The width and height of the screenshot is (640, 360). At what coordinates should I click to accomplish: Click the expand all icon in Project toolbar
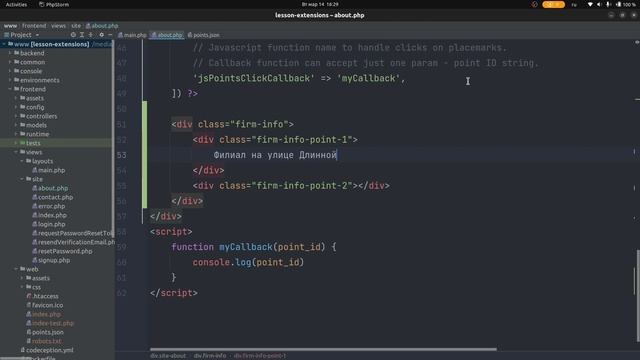point(82,35)
